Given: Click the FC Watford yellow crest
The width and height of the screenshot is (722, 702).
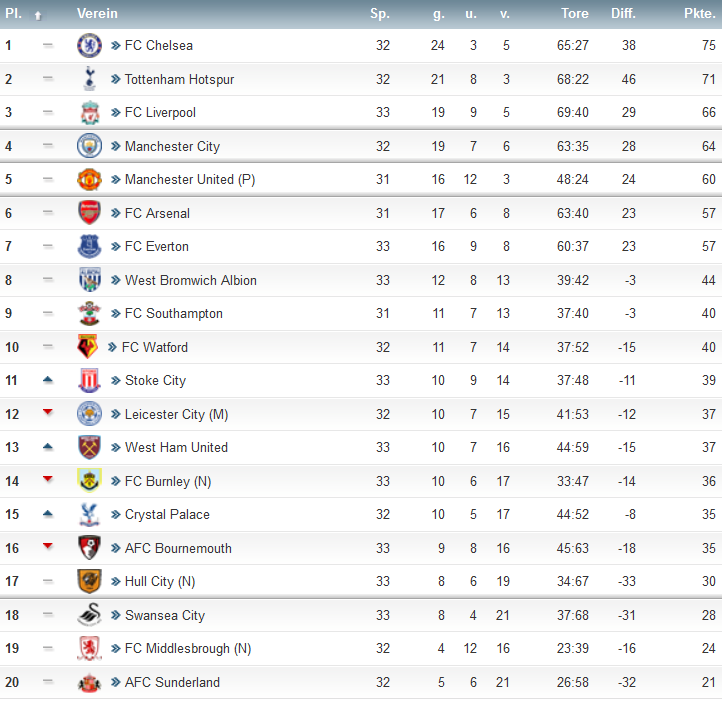Looking at the screenshot, I should 87,347.
